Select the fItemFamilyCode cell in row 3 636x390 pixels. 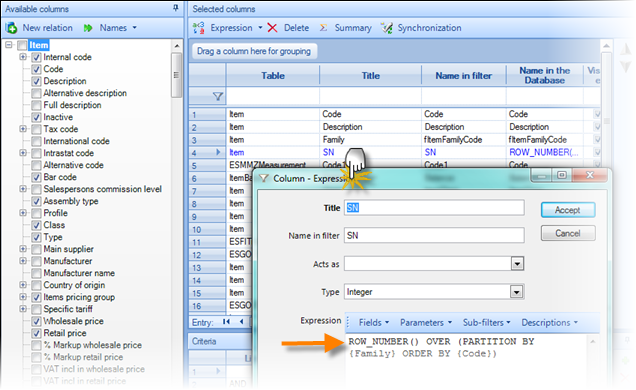pyautogui.click(x=464, y=140)
